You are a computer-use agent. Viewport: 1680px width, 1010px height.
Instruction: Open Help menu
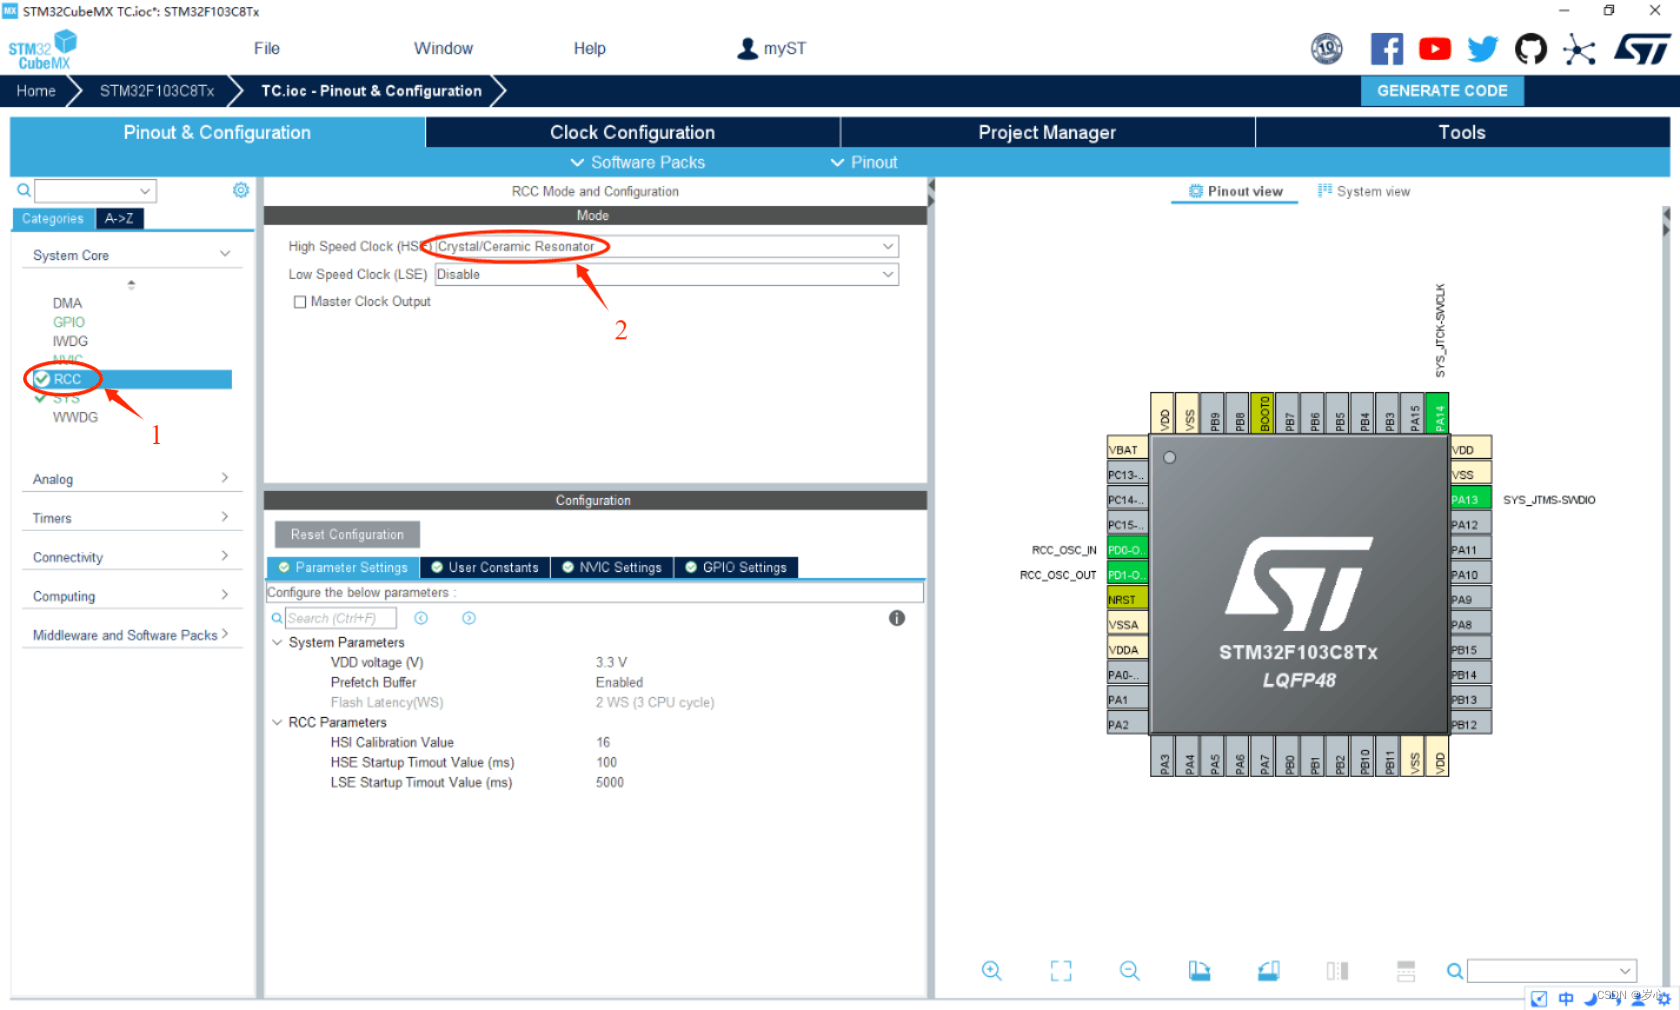point(590,48)
